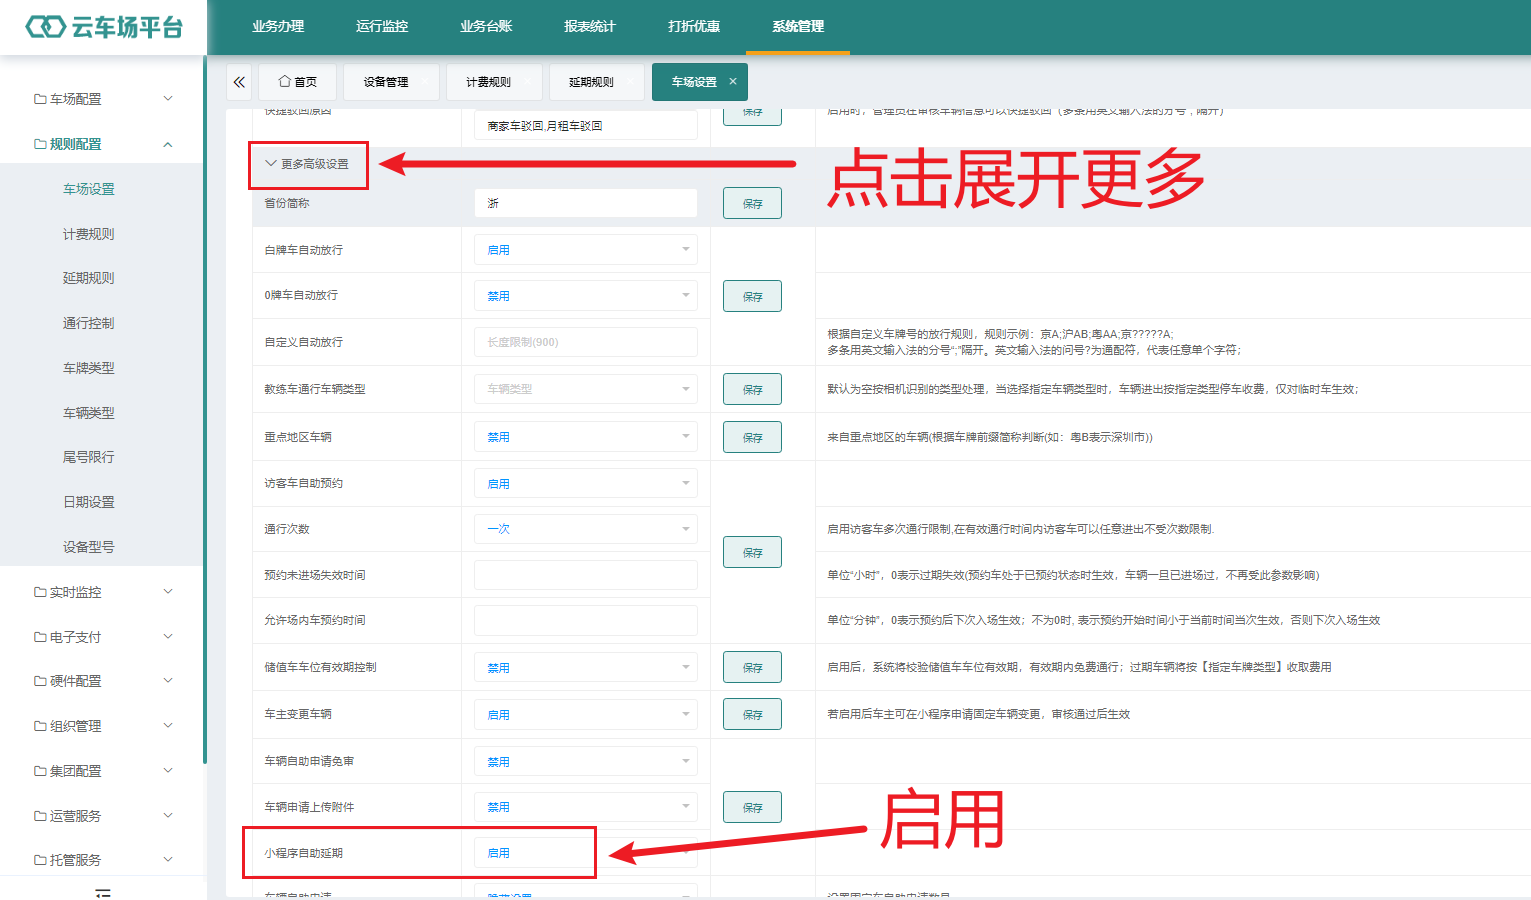Click the folder icon beside 集团配置
The image size is (1531, 900).
(x=40, y=771)
